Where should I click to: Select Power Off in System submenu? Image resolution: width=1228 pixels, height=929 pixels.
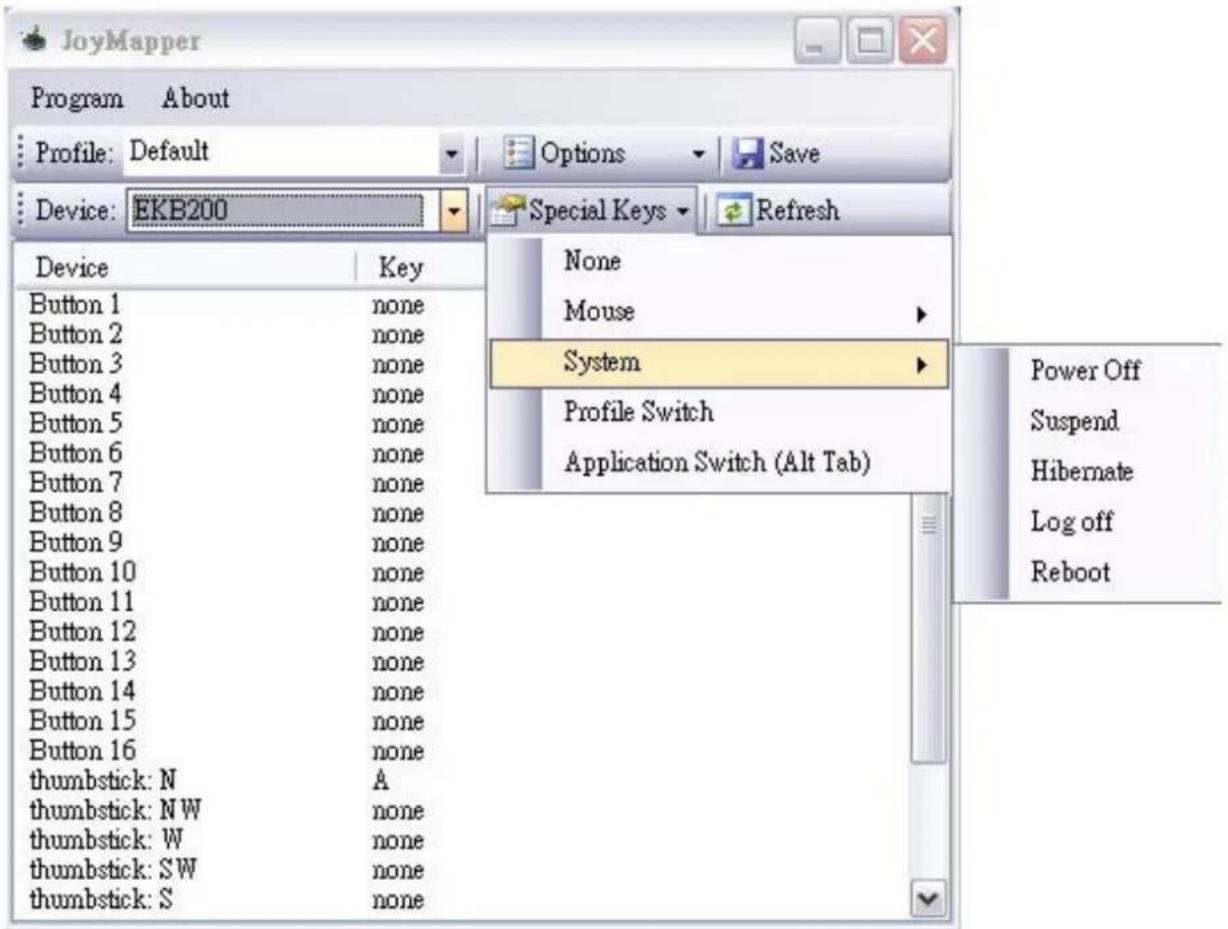click(x=1085, y=371)
